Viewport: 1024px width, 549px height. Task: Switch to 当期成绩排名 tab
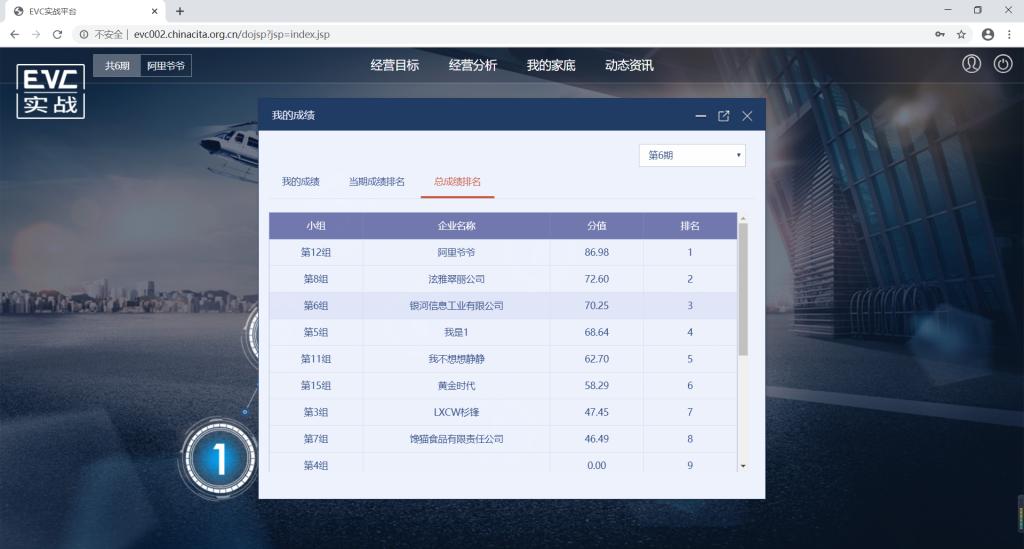click(376, 182)
